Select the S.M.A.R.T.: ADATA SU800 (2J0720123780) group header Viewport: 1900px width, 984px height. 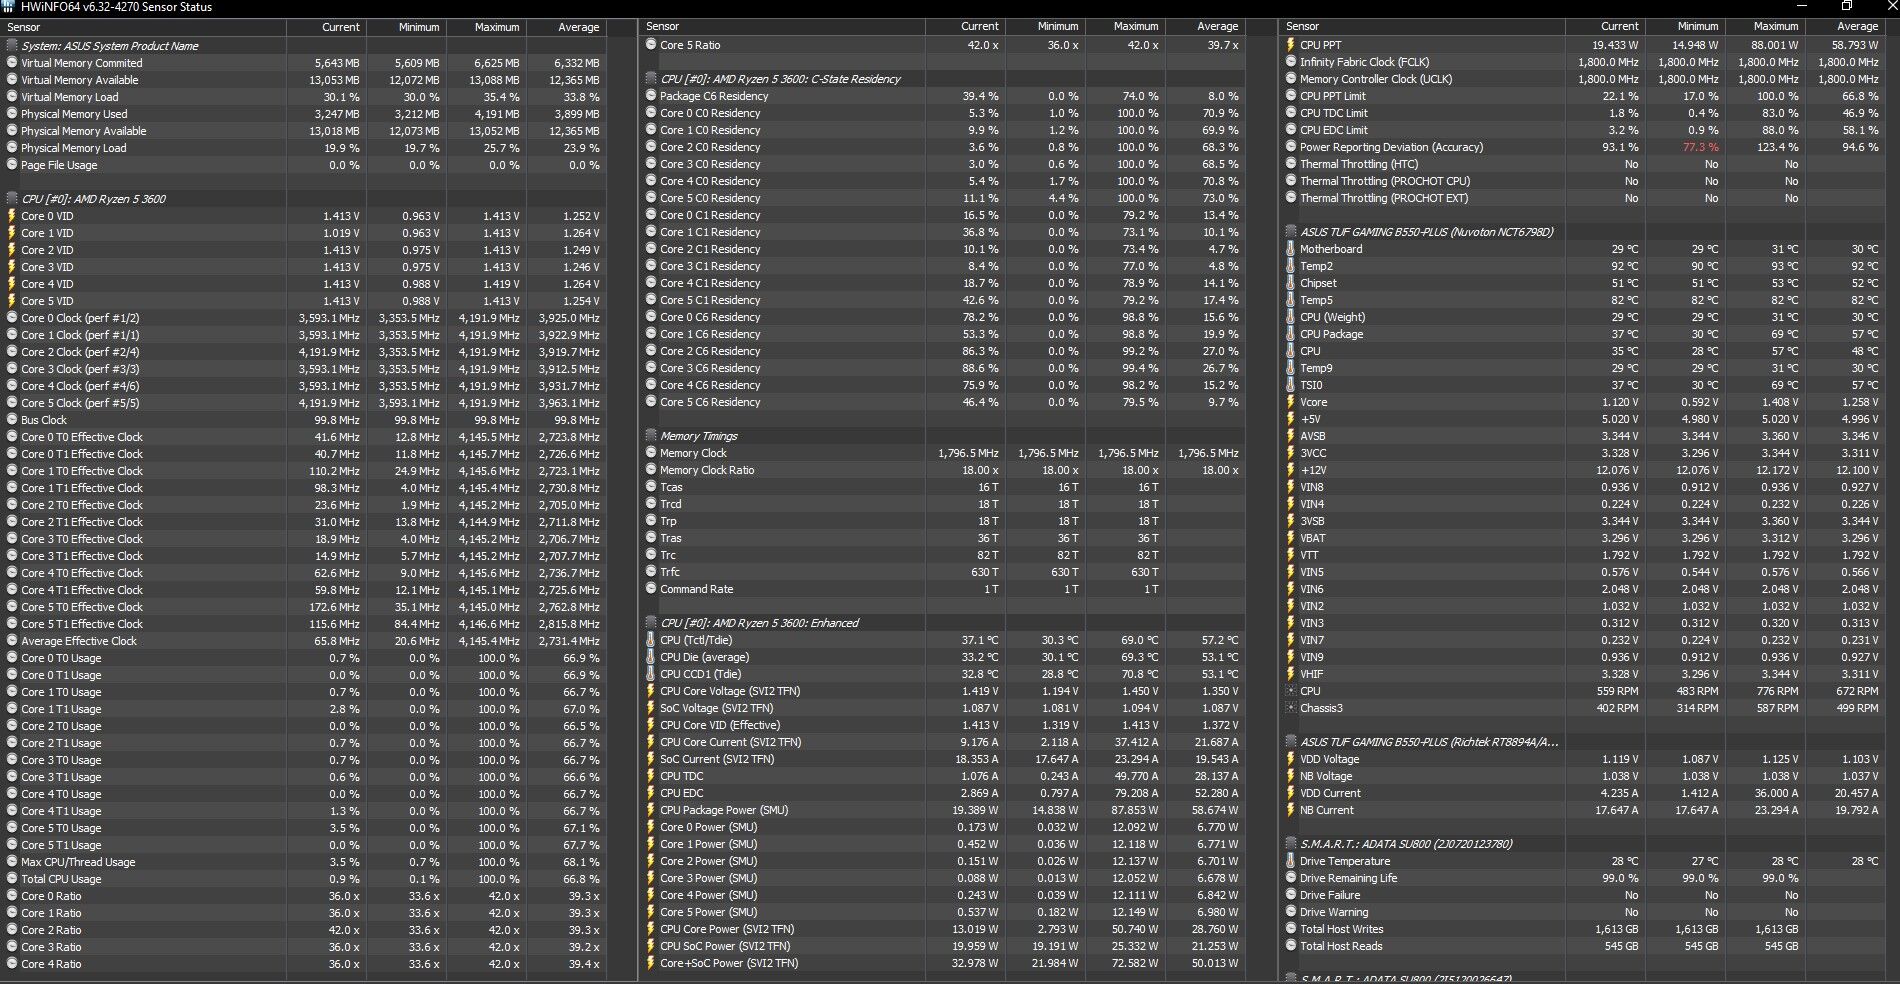pos(1406,844)
